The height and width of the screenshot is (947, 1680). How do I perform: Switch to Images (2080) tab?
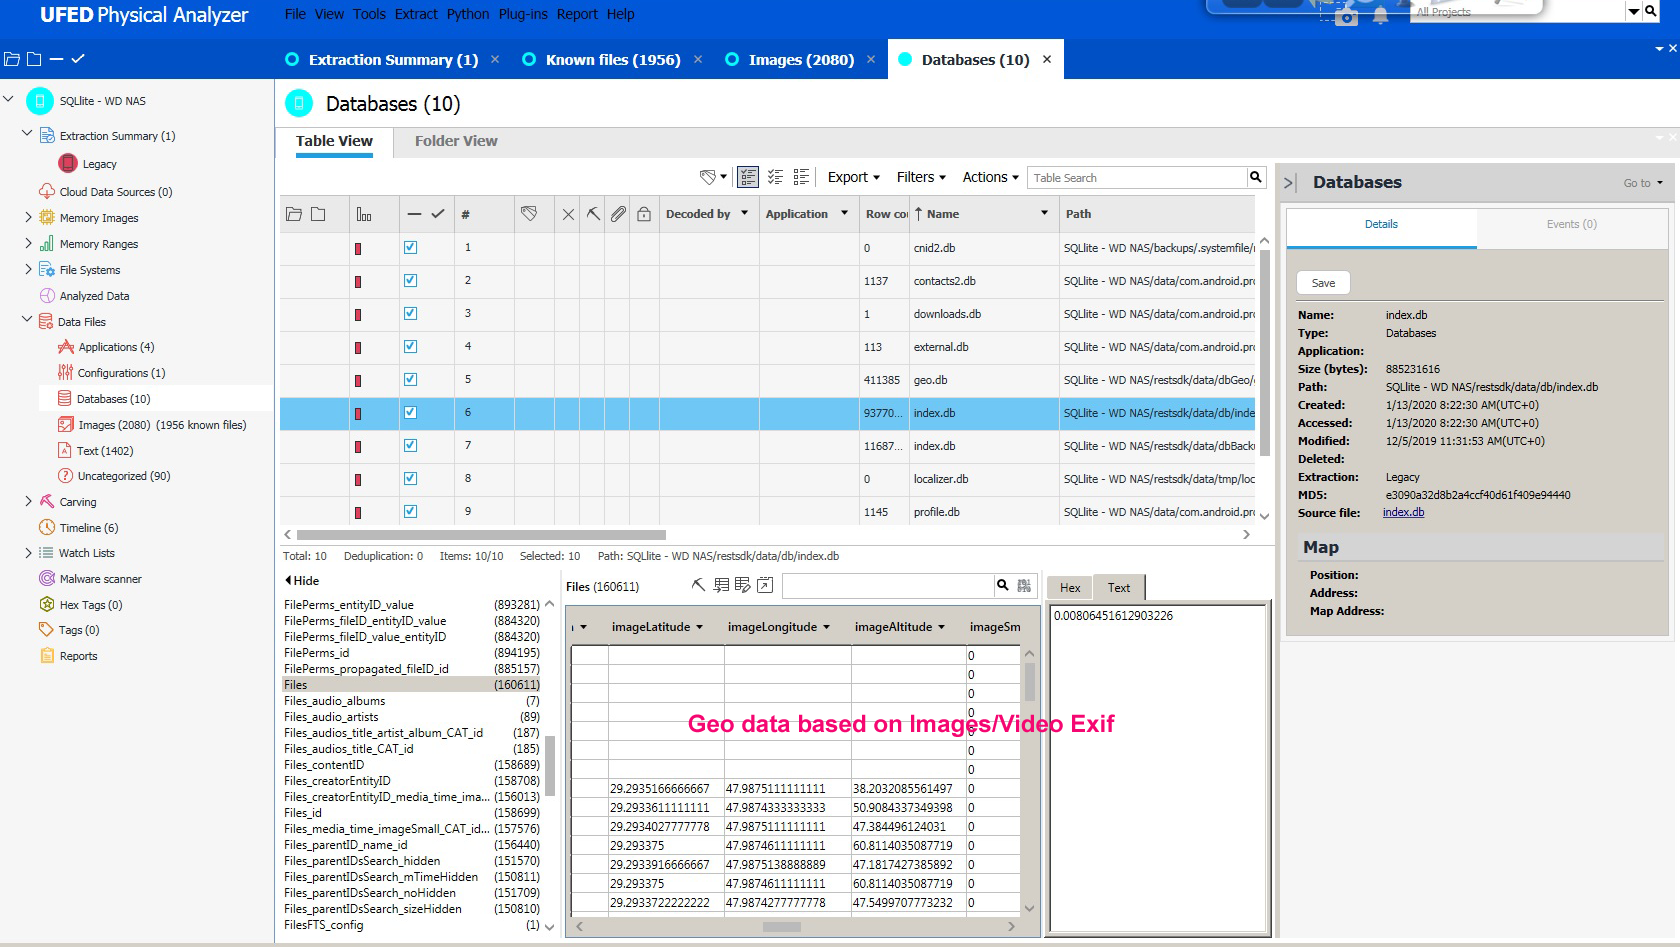802,59
